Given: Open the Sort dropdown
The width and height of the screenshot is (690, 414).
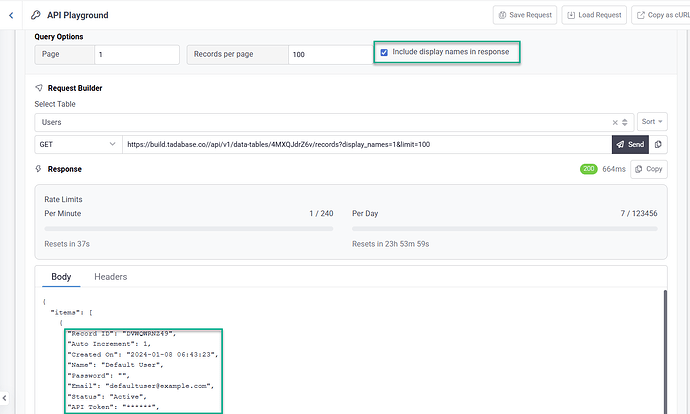Looking at the screenshot, I should point(650,121).
